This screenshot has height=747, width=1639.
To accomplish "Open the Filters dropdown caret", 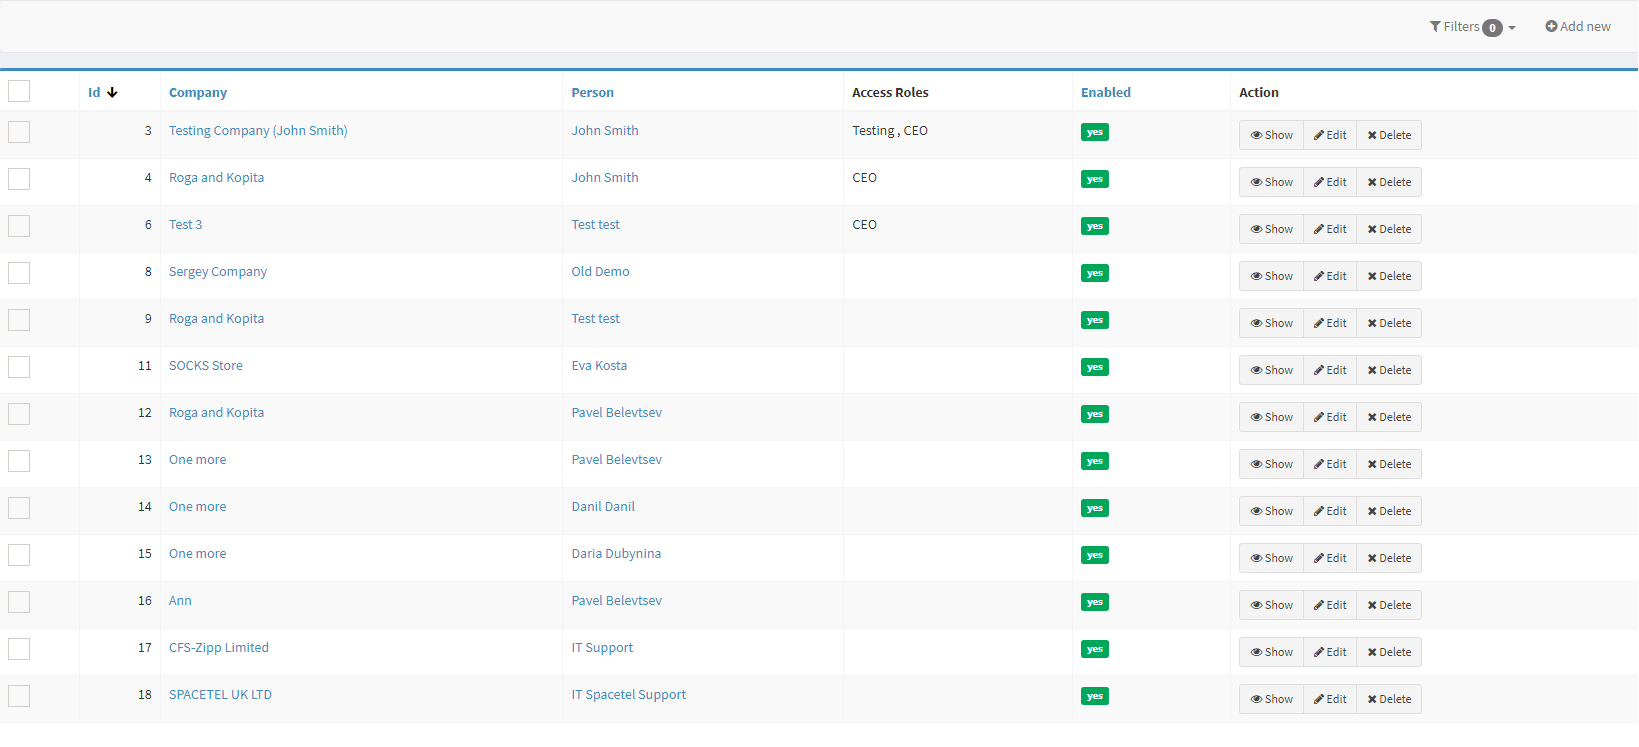I will tap(1512, 28).
